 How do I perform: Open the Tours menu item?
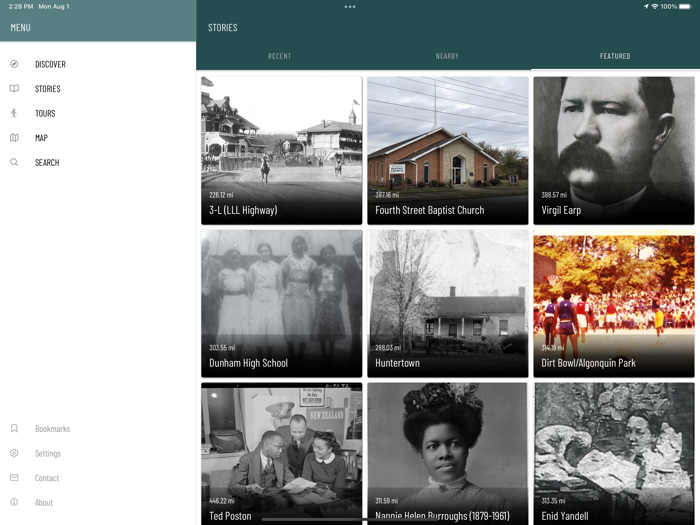pyautogui.click(x=45, y=113)
